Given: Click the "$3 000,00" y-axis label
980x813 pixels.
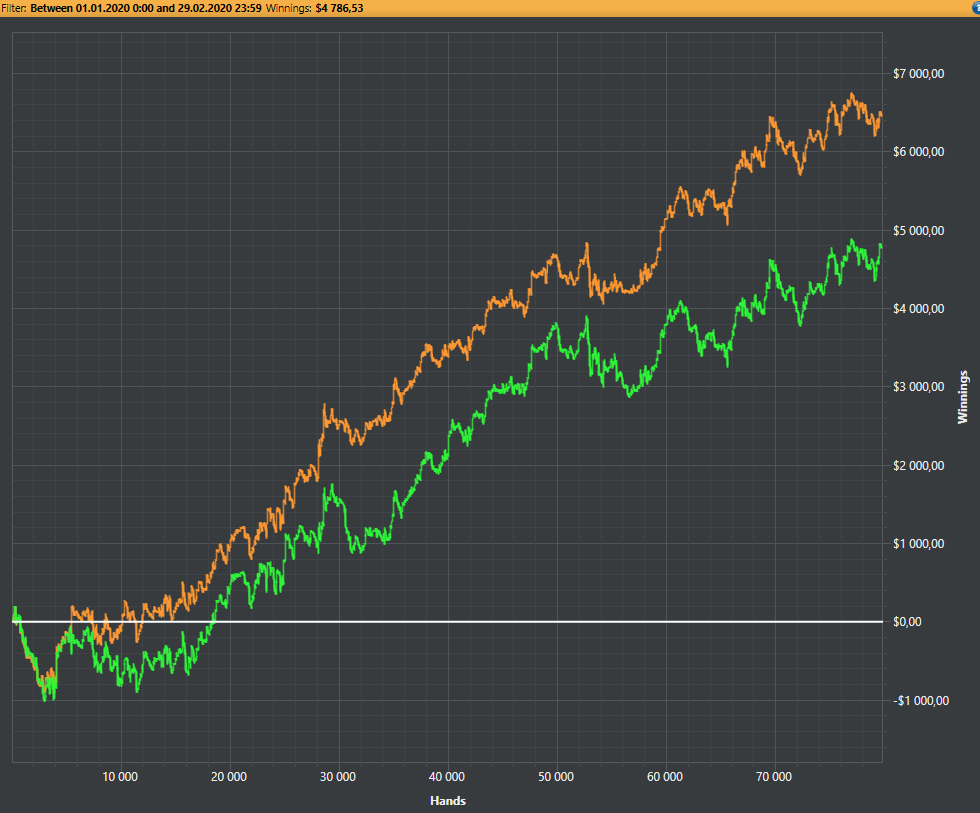Looking at the screenshot, I should coord(918,387).
